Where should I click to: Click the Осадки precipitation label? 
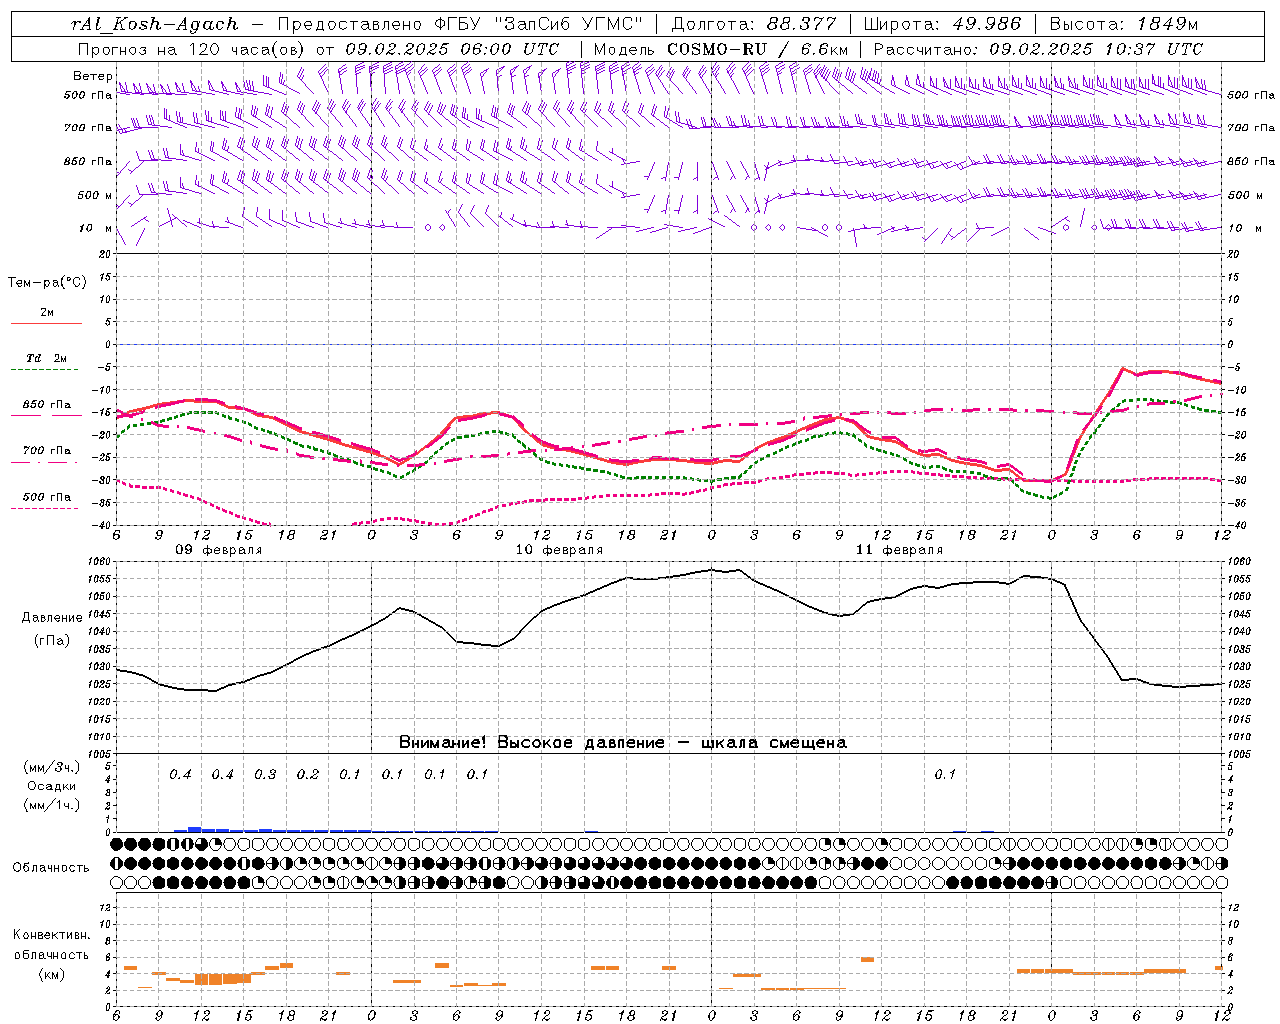(52, 786)
